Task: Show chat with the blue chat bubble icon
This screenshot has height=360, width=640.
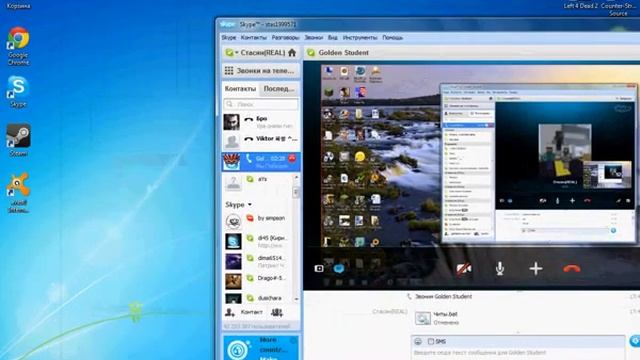Action: (339, 268)
